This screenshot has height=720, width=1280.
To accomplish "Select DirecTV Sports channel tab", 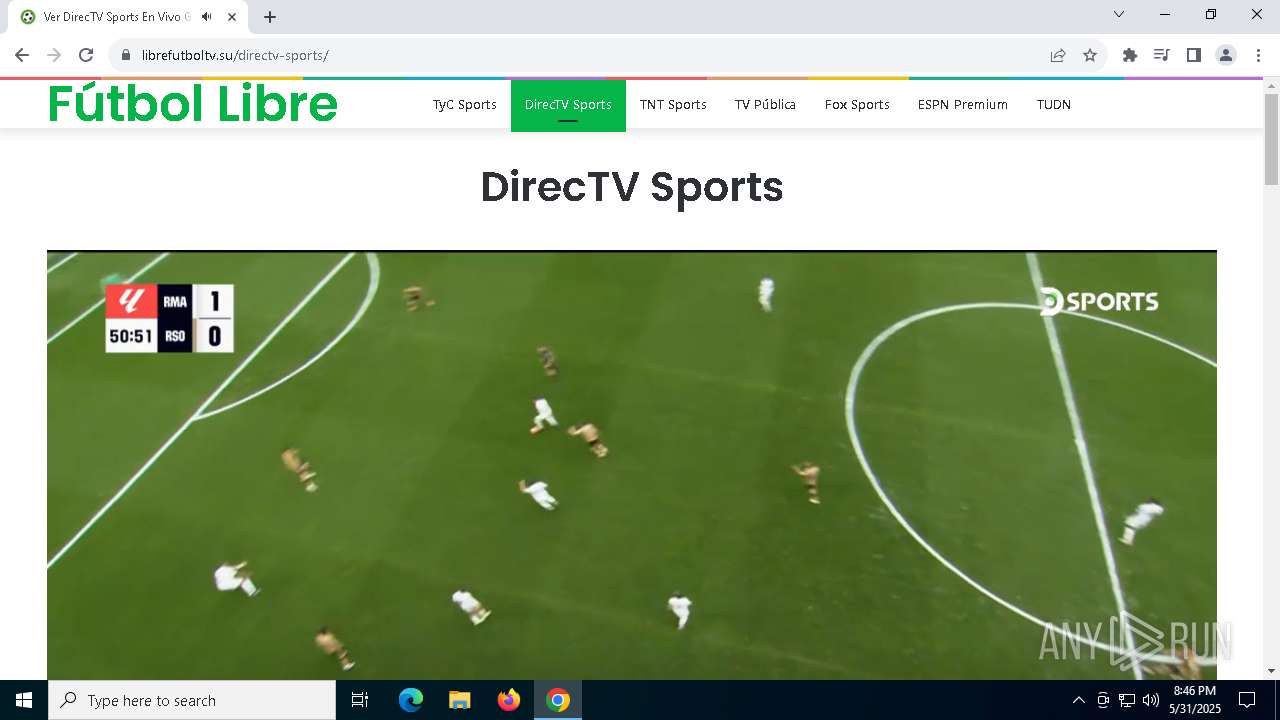I will click(x=568, y=104).
